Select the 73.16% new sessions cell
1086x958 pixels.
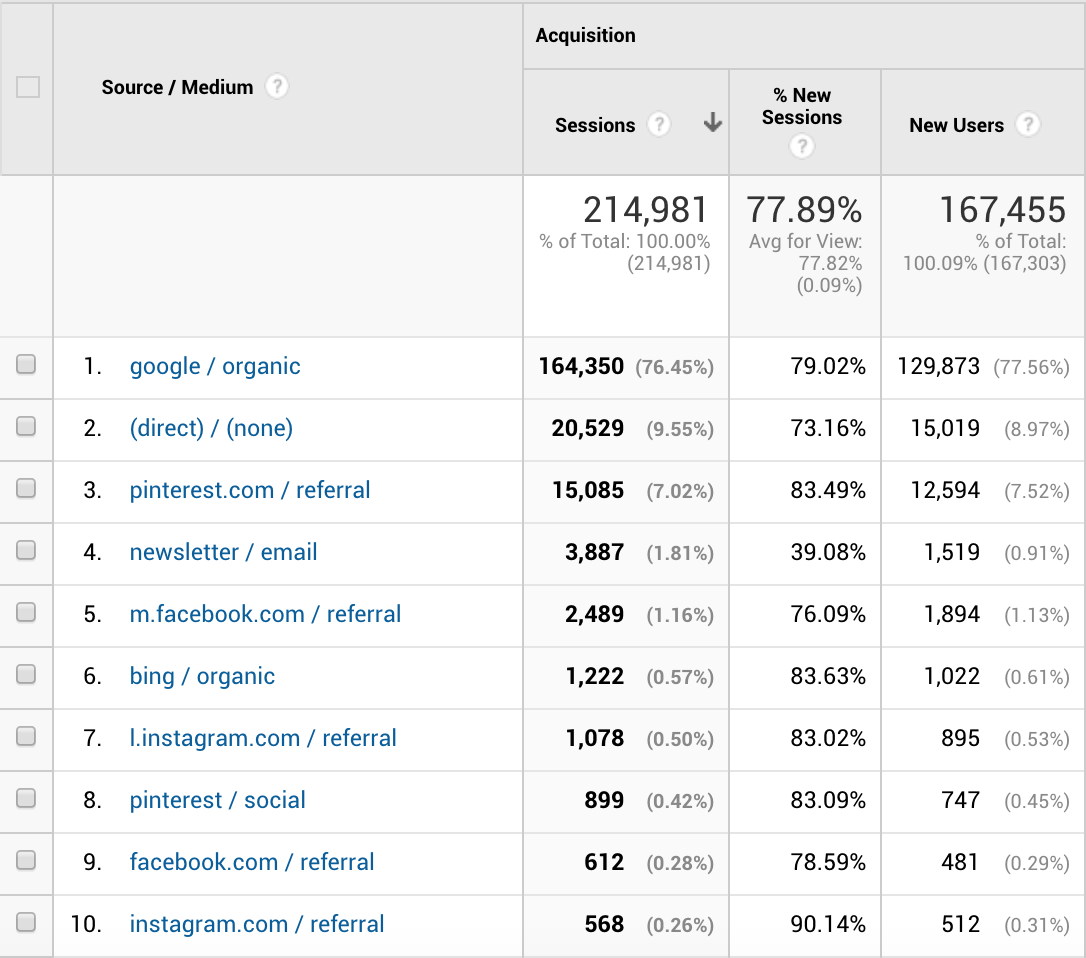coord(828,428)
